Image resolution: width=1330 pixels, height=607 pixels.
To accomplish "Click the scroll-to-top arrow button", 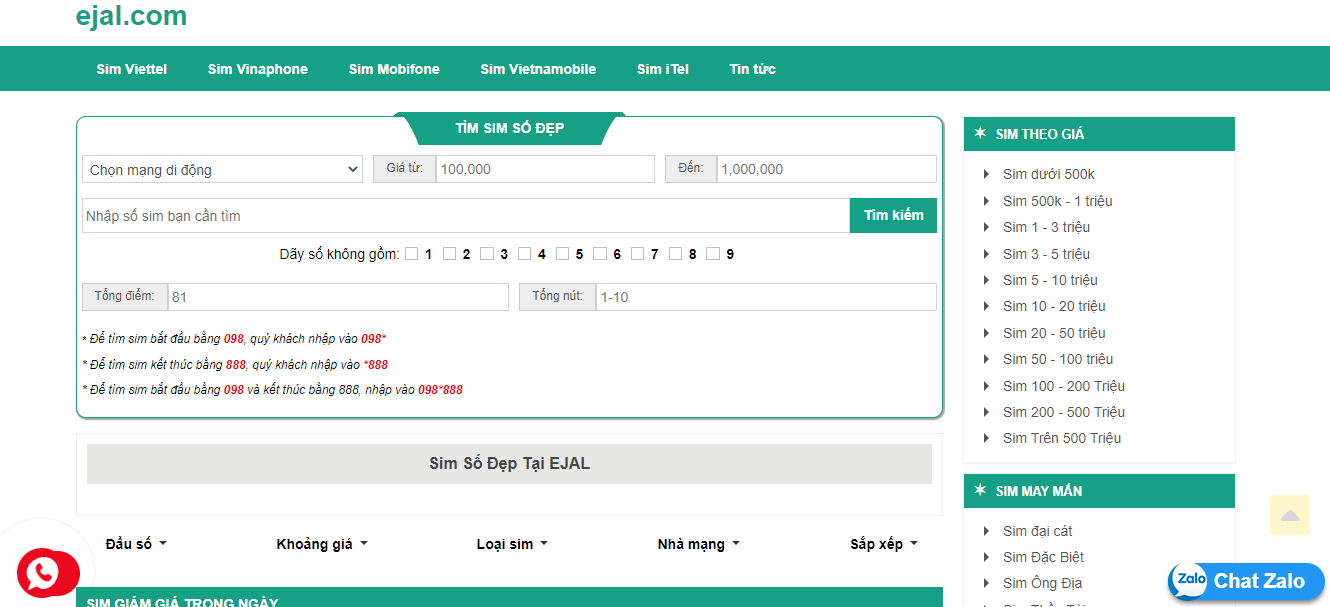I will pyautogui.click(x=1290, y=516).
